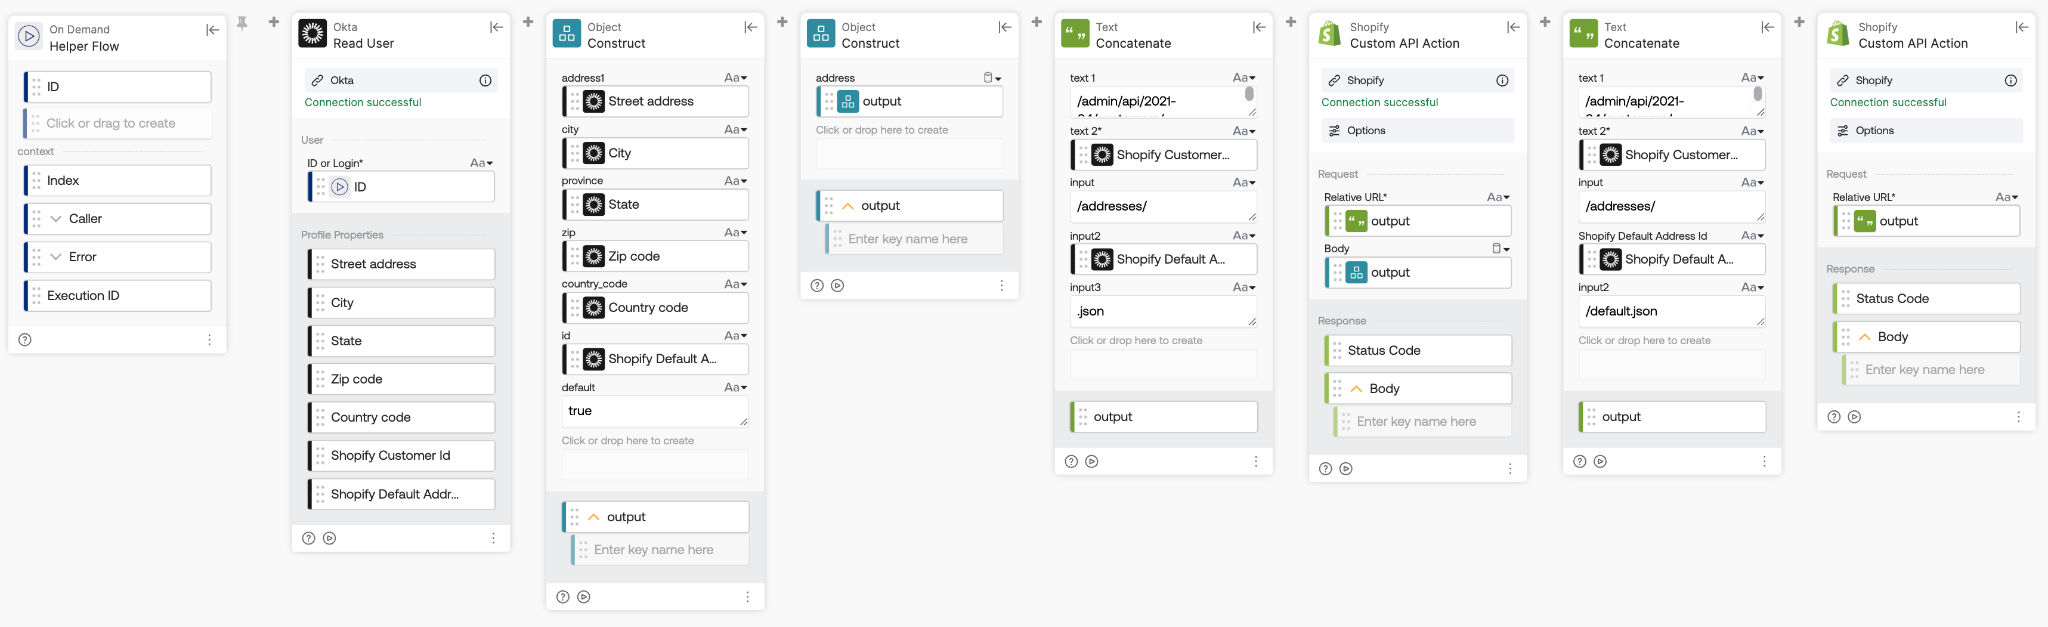The height and width of the screenshot is (627, 2048).
Task: Select the Execution ID context field
Action: 117,296
